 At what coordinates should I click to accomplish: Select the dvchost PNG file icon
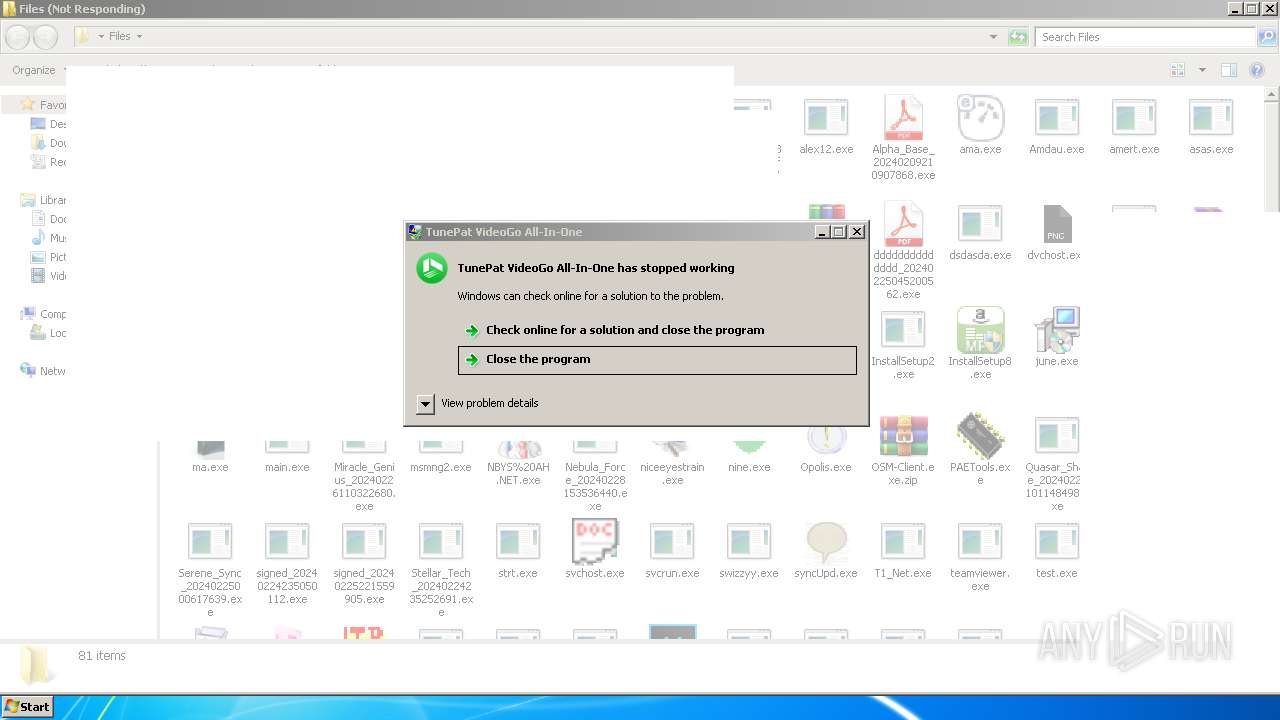[x=1057, y=224]
